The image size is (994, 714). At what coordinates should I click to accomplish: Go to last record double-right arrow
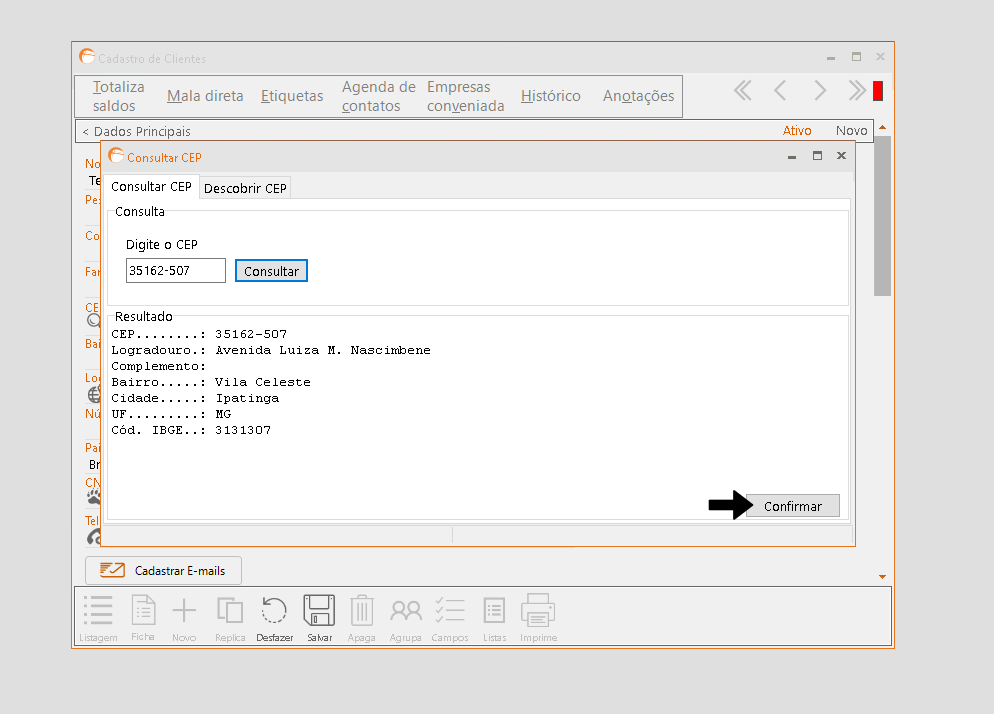[x=857, y=91]
